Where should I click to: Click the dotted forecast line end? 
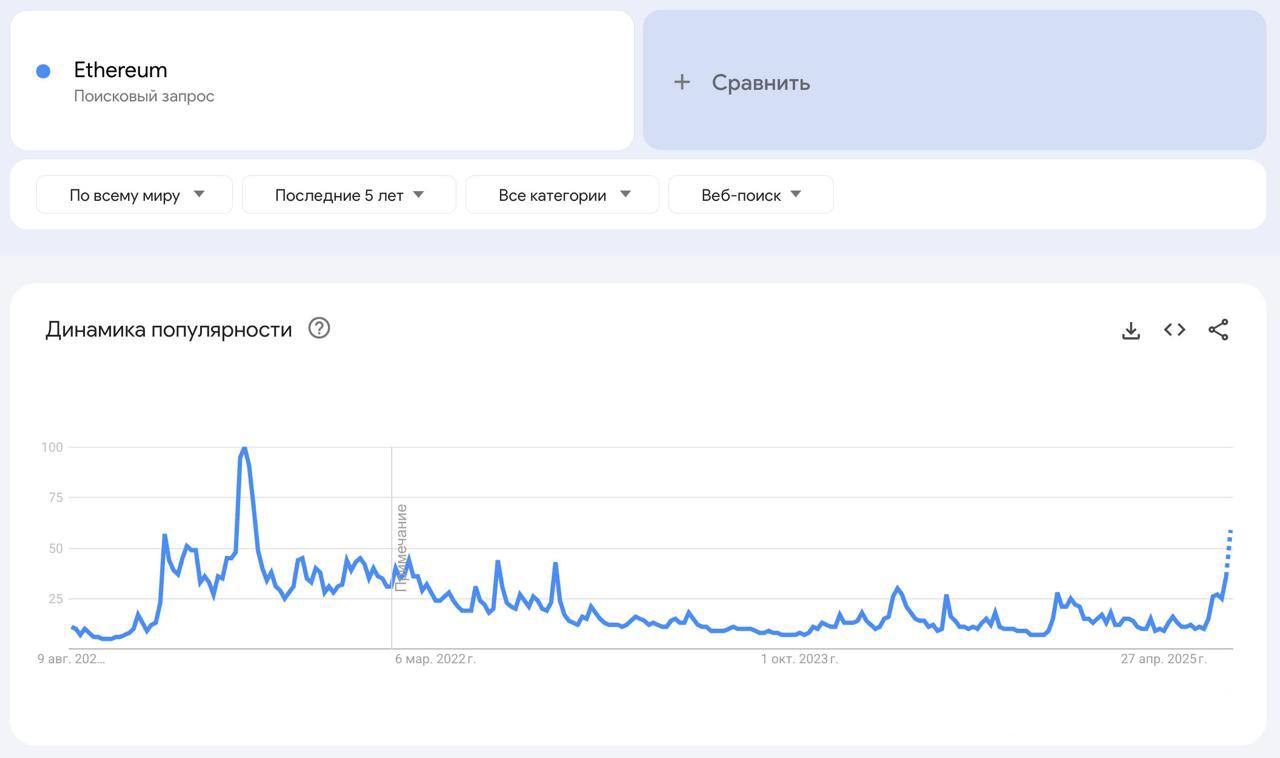click(1230, 531)
